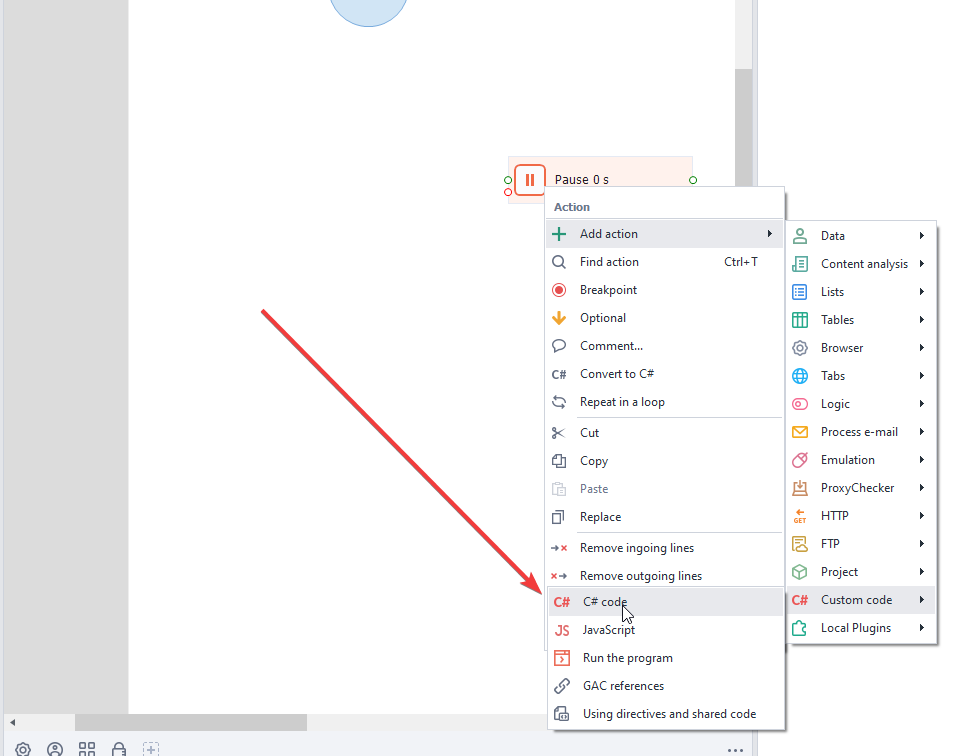
Task: Click the green plus Add action icon
Action: click(x=559, y=234)
